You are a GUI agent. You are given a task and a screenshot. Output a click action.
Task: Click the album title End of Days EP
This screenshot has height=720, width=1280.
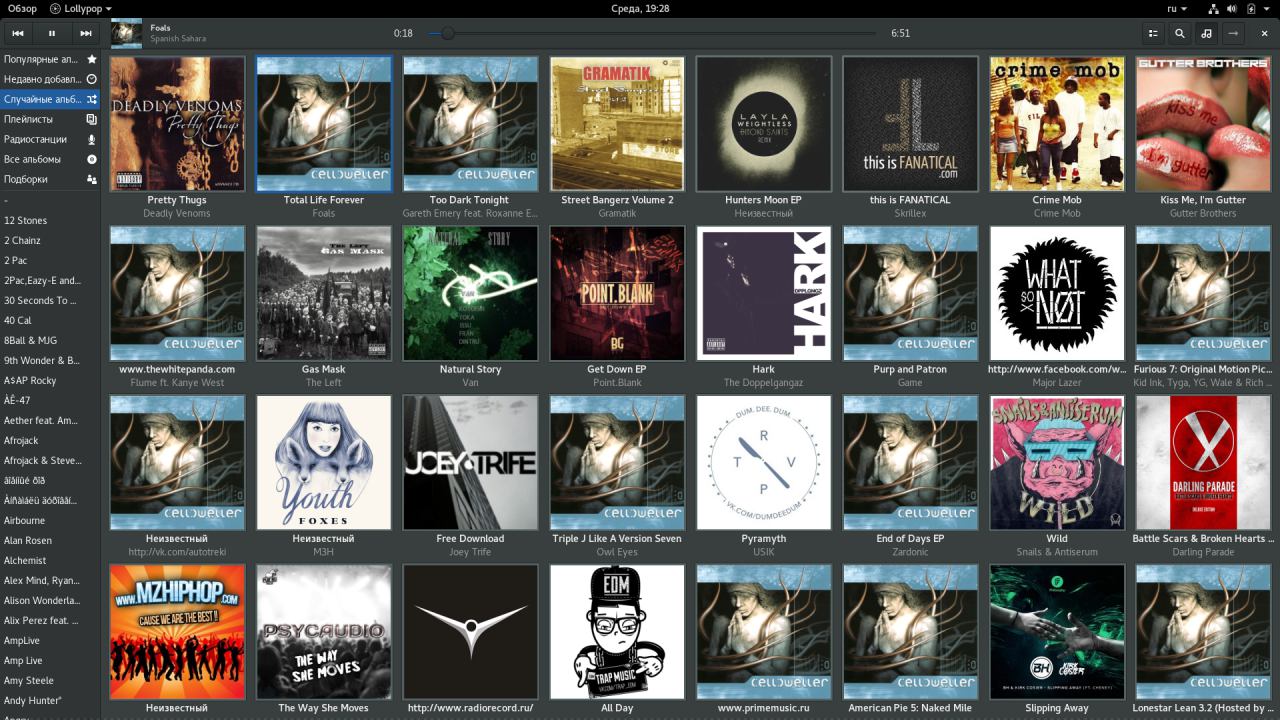(910, 538)
